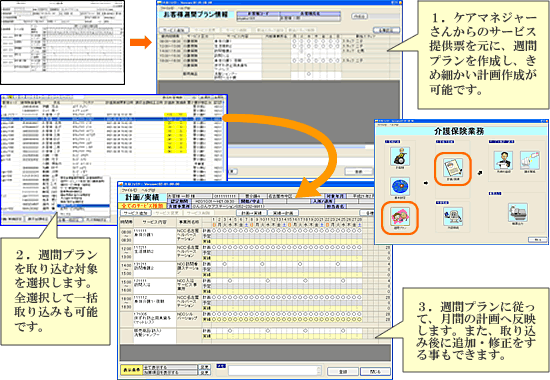Click the 計画→実績 copy button

(251, 213)
